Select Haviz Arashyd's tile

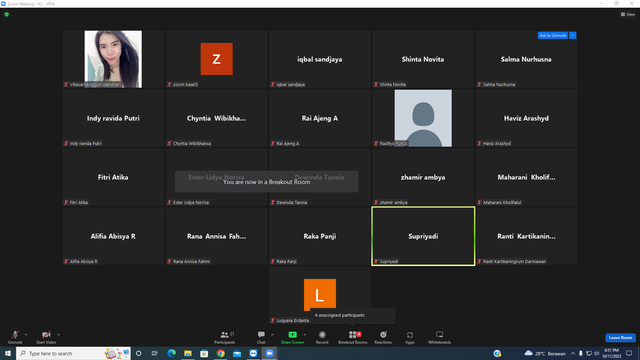pyautogui.click(x=526, y=118)
